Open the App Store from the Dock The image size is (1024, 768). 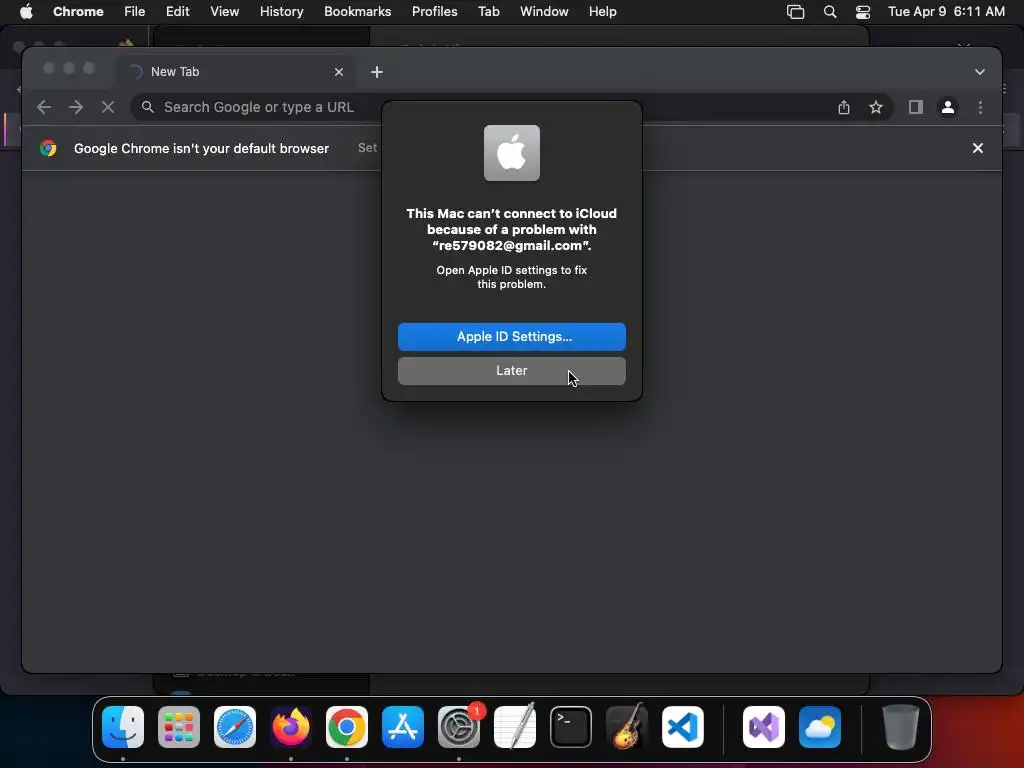pos(403,727)
